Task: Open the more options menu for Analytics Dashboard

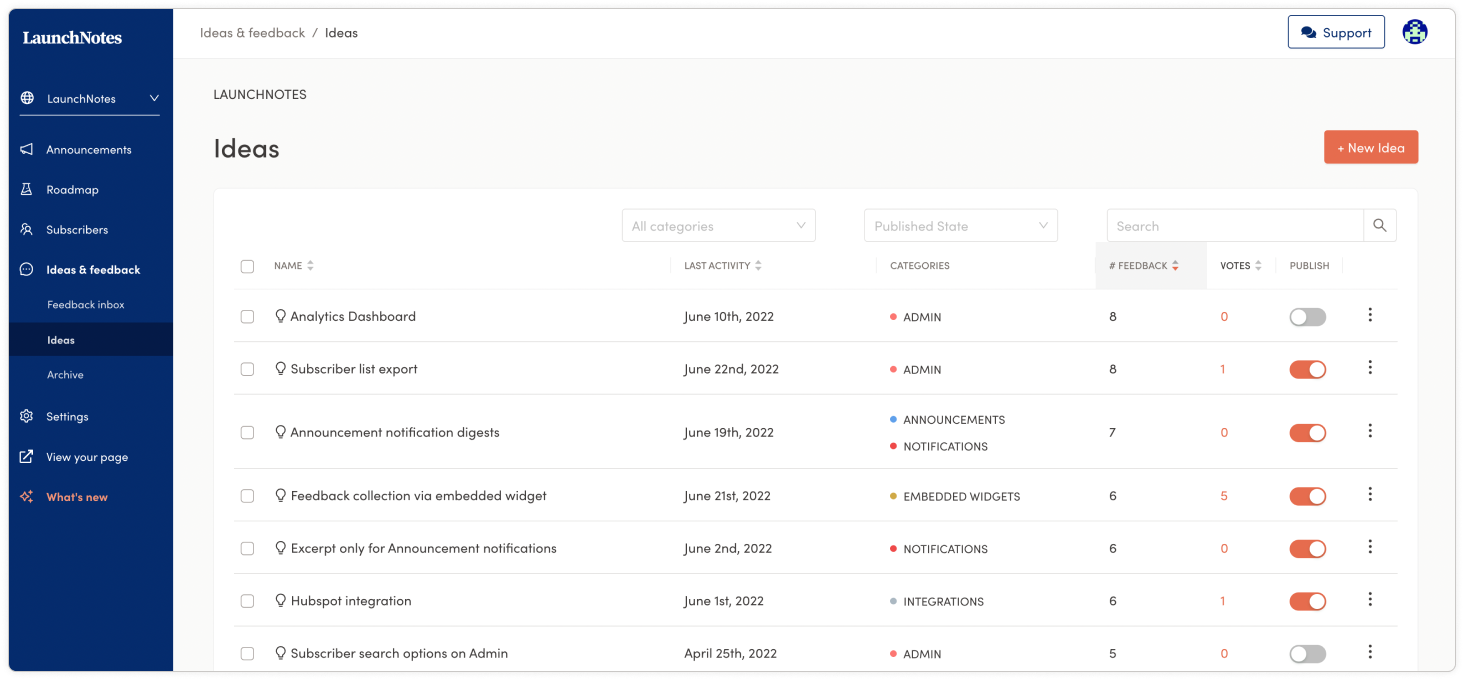Action: [x=1370, y=315]
